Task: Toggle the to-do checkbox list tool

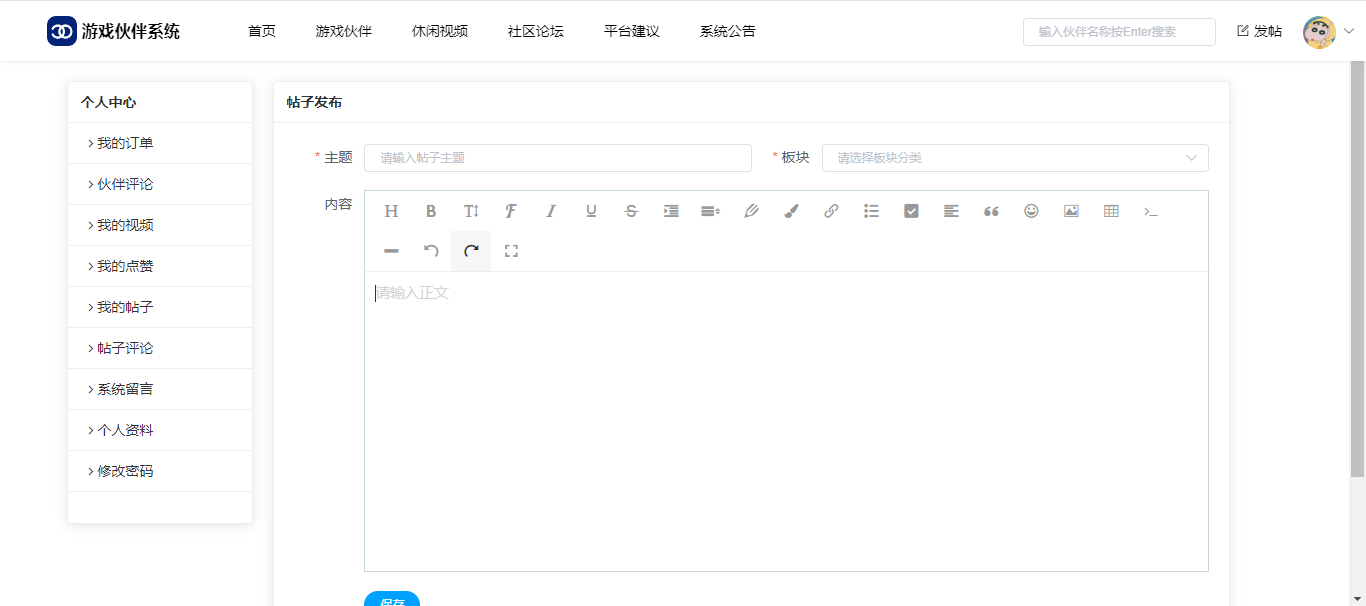Action: 911,211
